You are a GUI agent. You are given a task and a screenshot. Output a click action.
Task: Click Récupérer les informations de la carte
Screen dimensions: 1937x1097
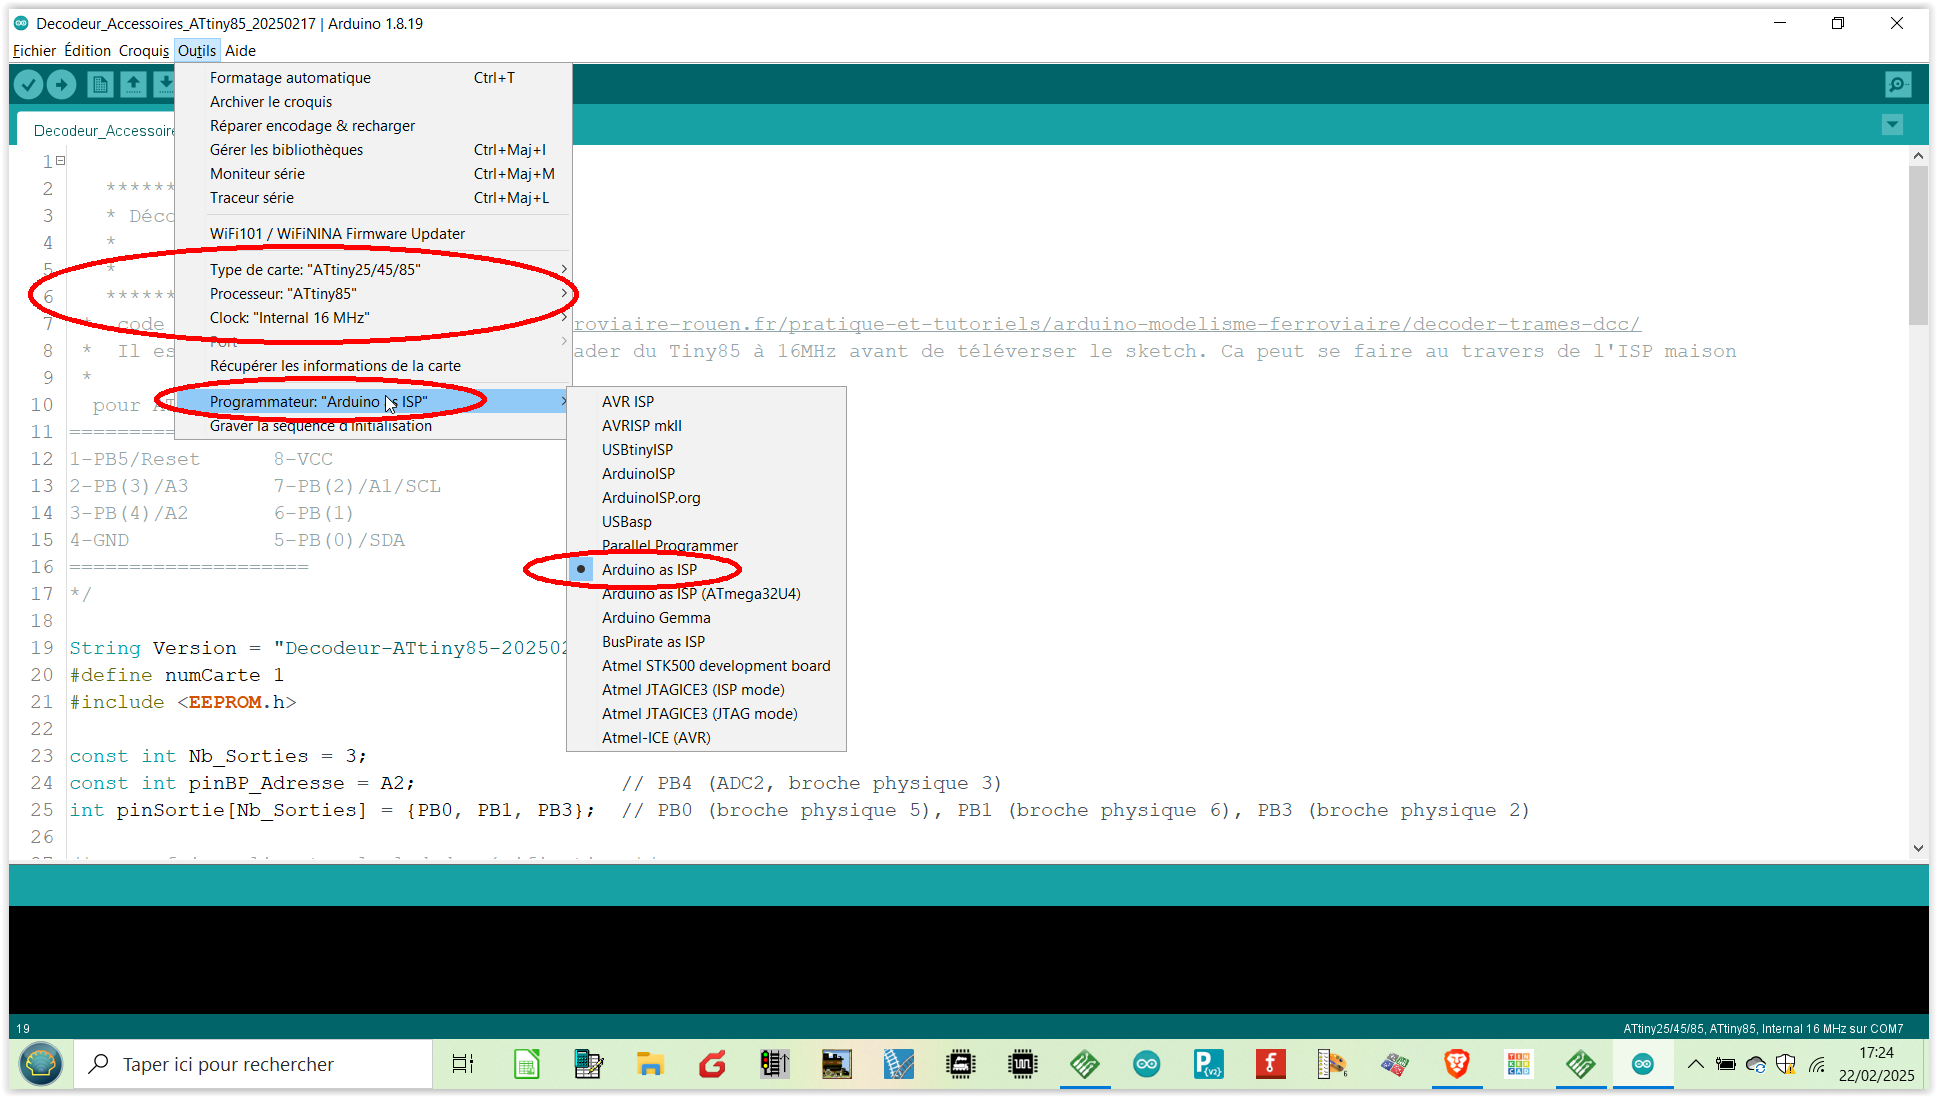pos(373,366)
